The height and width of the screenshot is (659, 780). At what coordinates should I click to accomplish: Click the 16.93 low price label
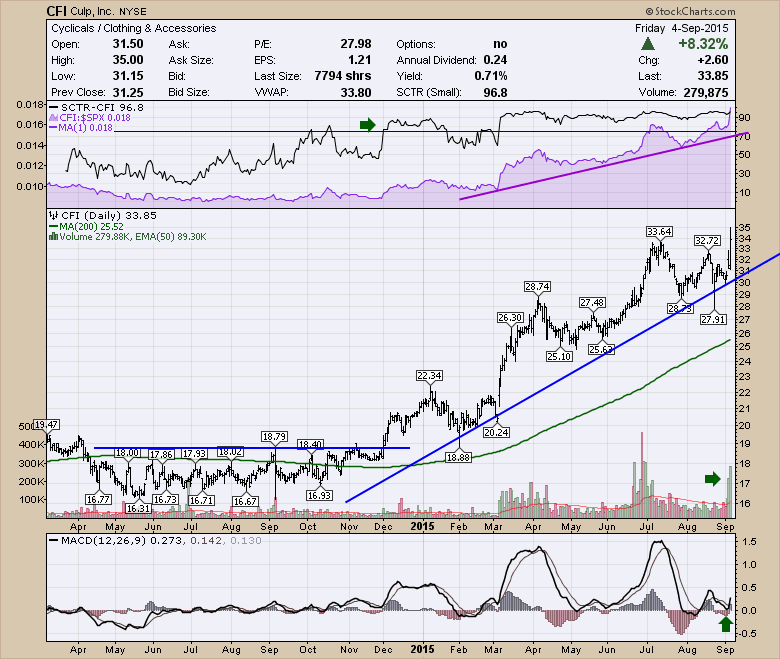tap(319, 495)
